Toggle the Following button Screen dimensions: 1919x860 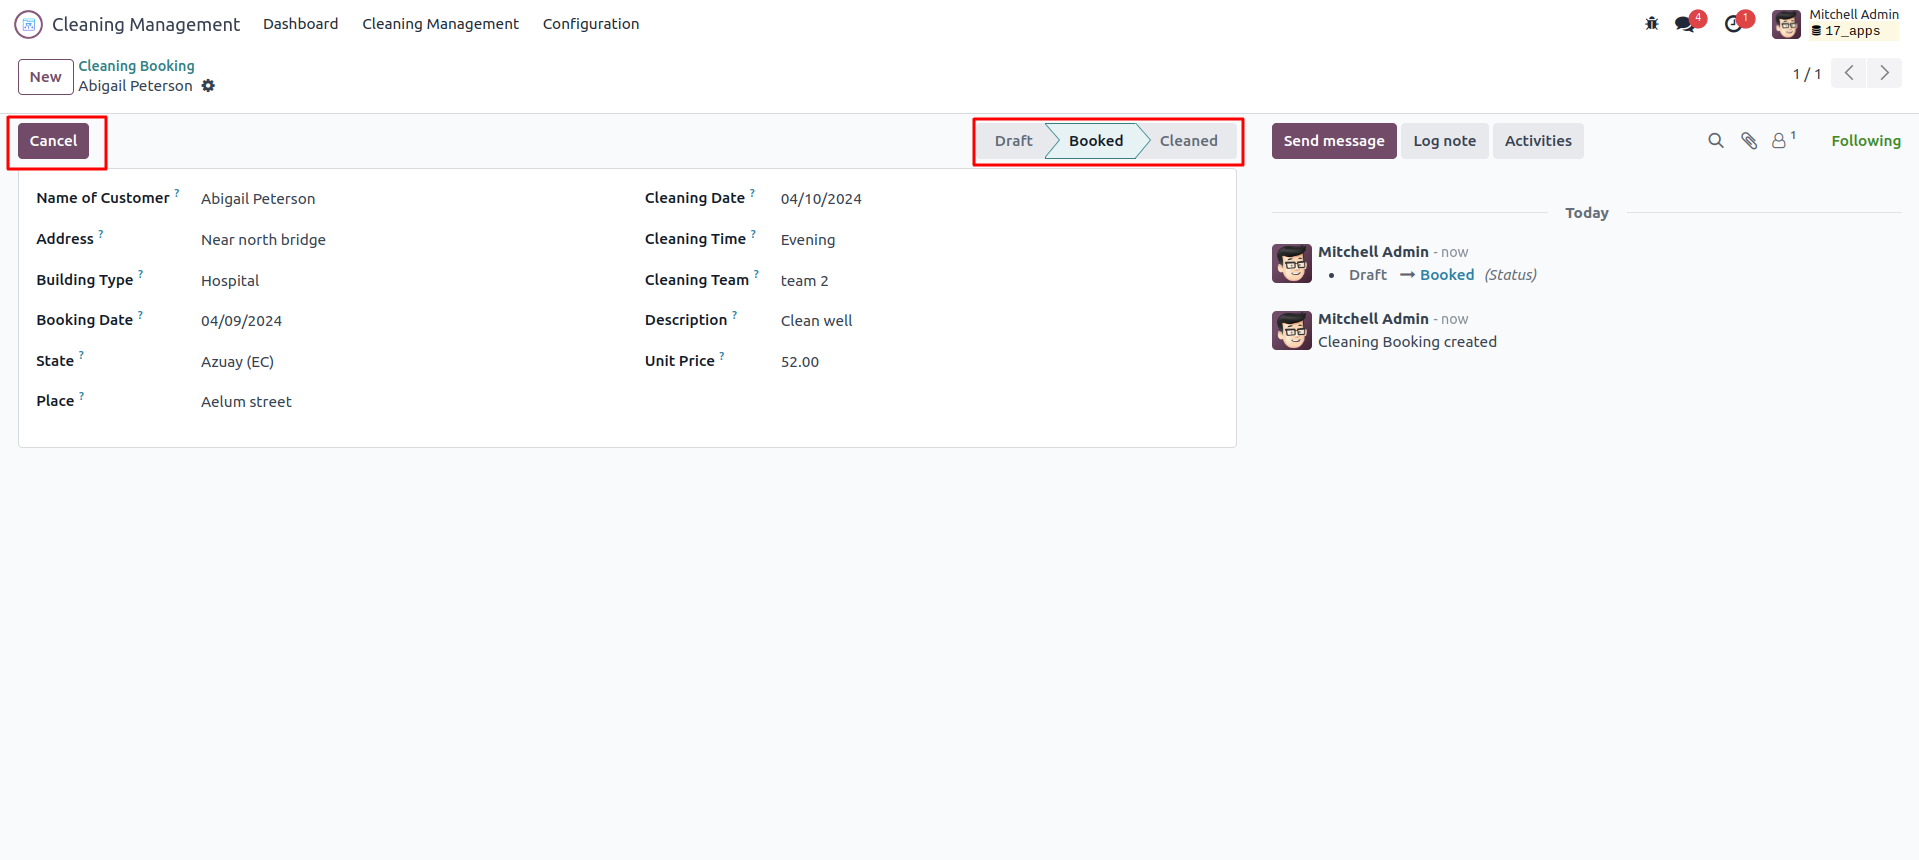point(1865,141)
